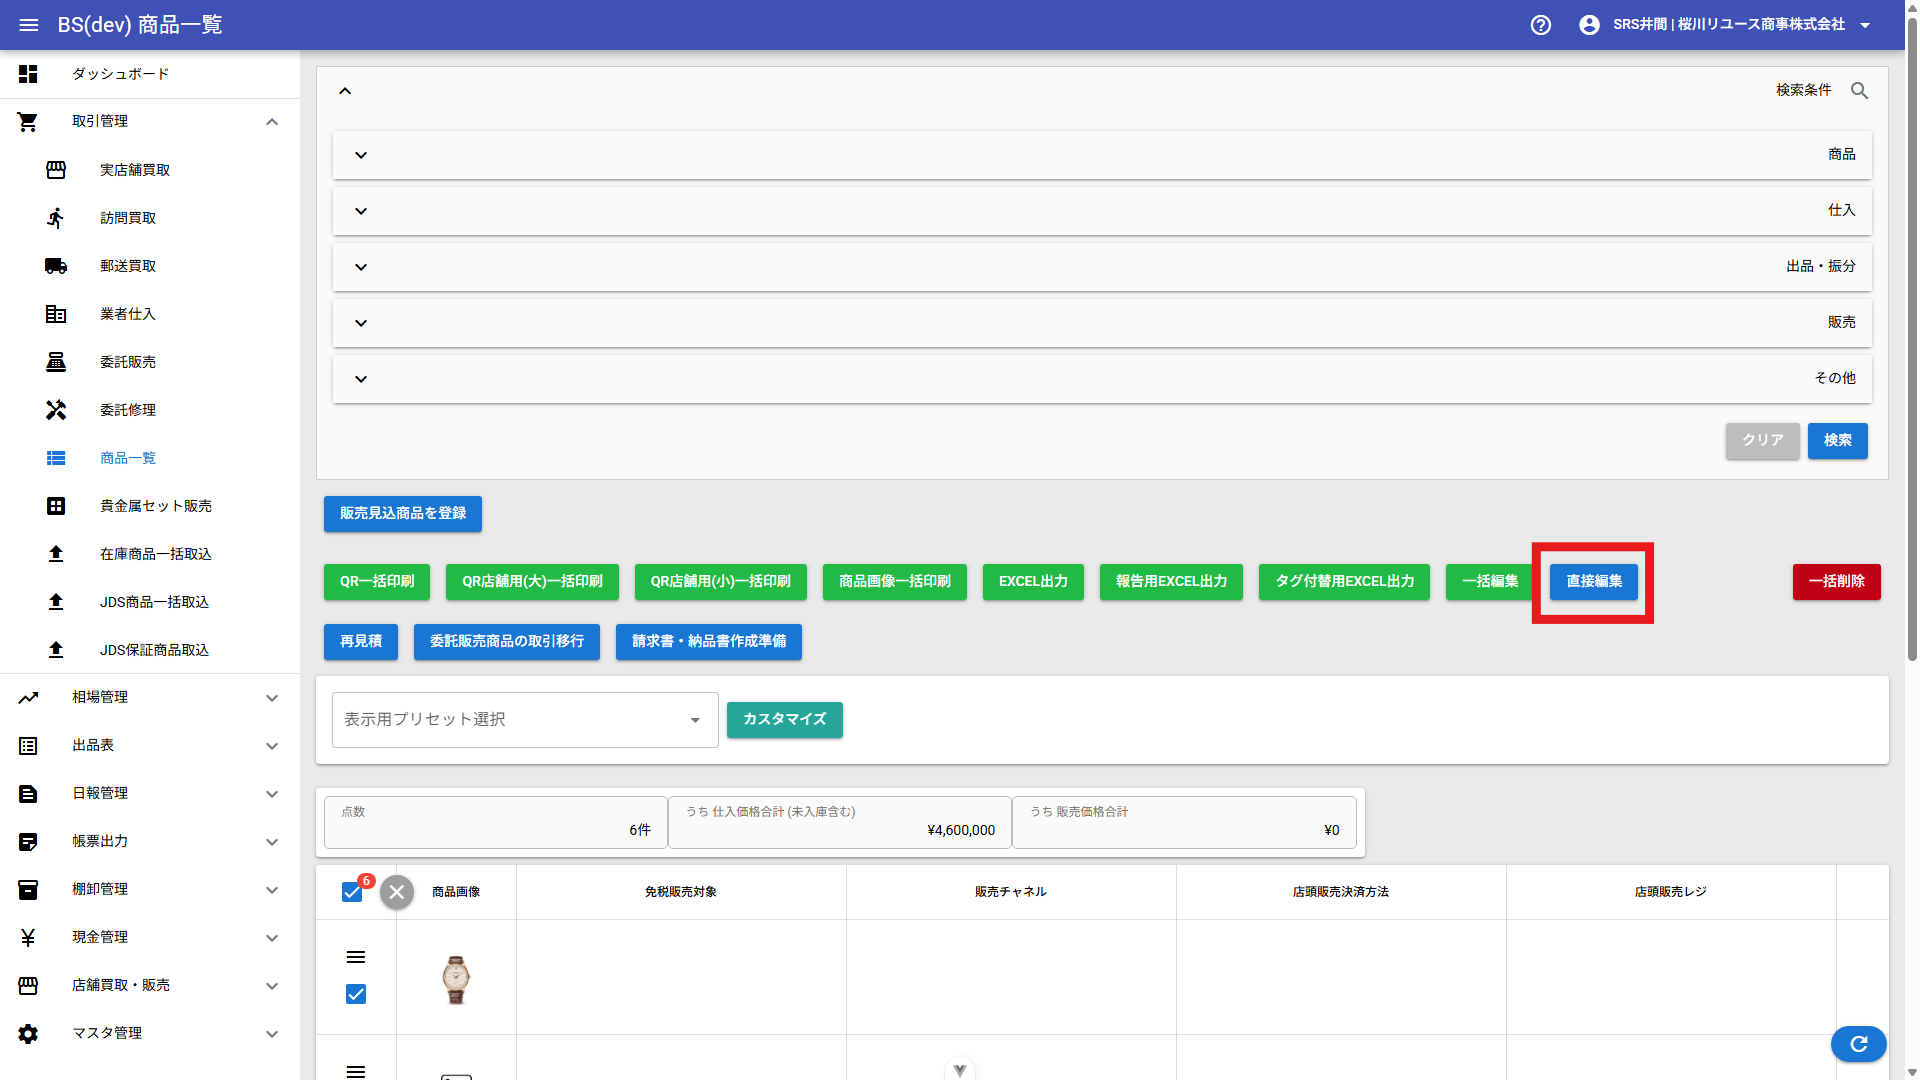The image size is (1920, 1080).
Task: Click the archive box icon for 棚卸管理
Action: click(x=28, y=890)
